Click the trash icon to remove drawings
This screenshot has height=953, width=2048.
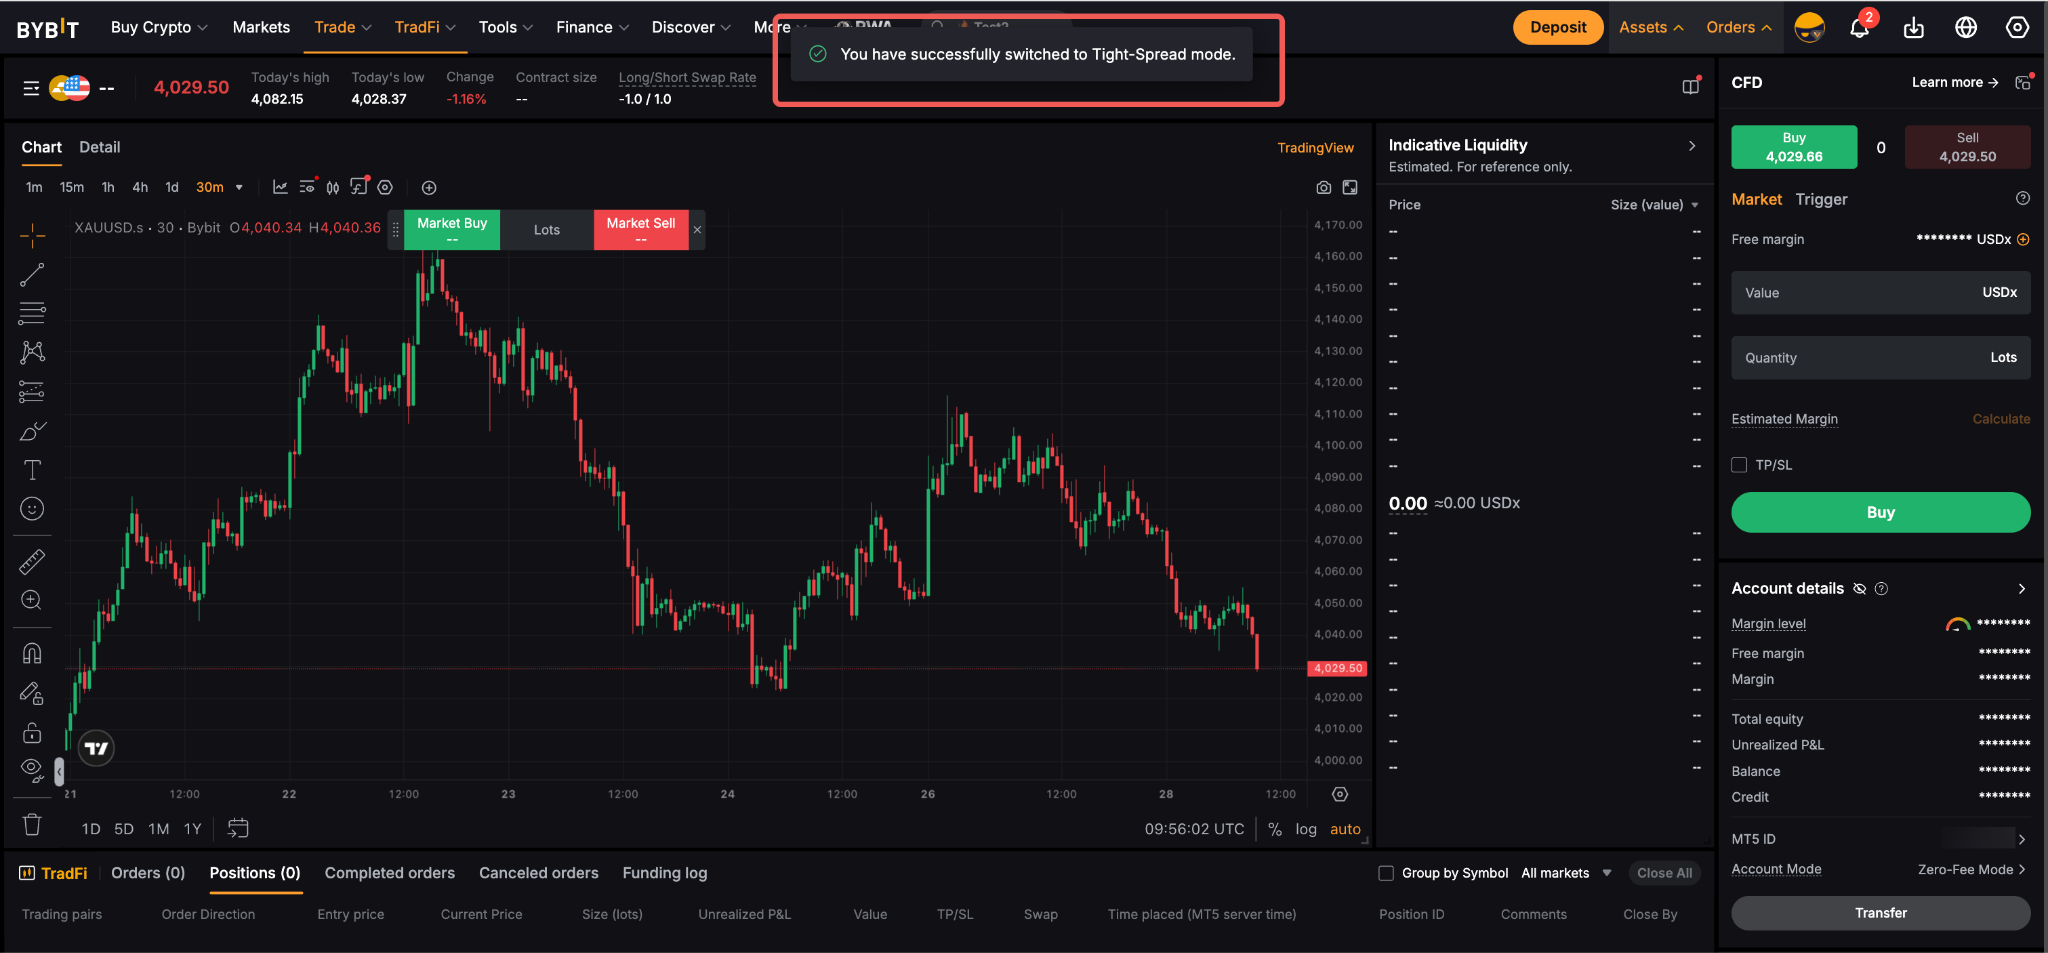(x=32, y=825)
